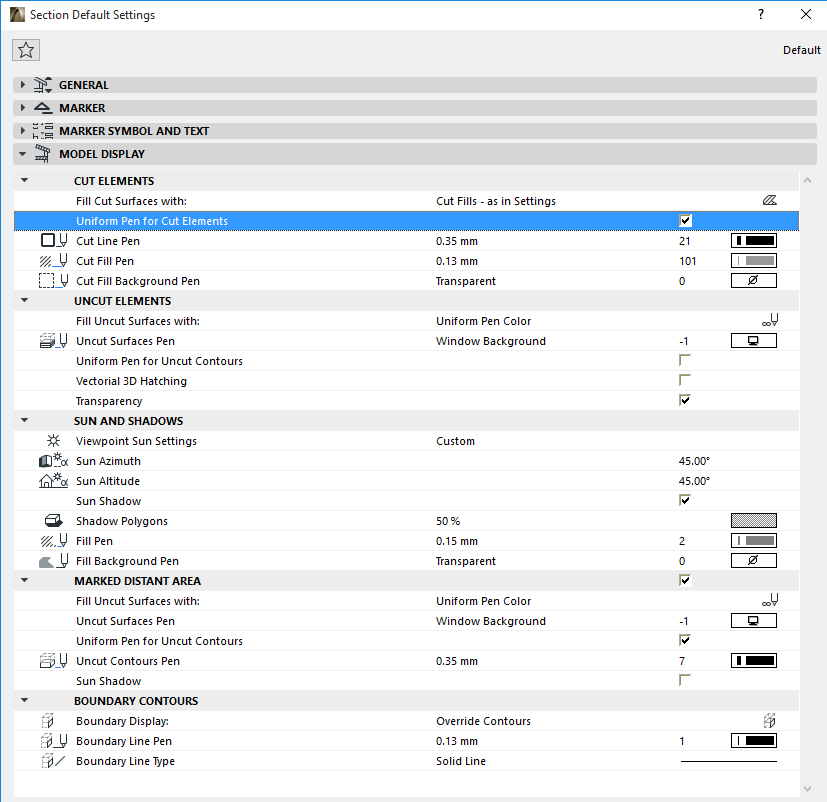Enable Sun Shadow in Marked Distant Area
The width and height of the screenshot is (827, 802).
click(685, 680)
